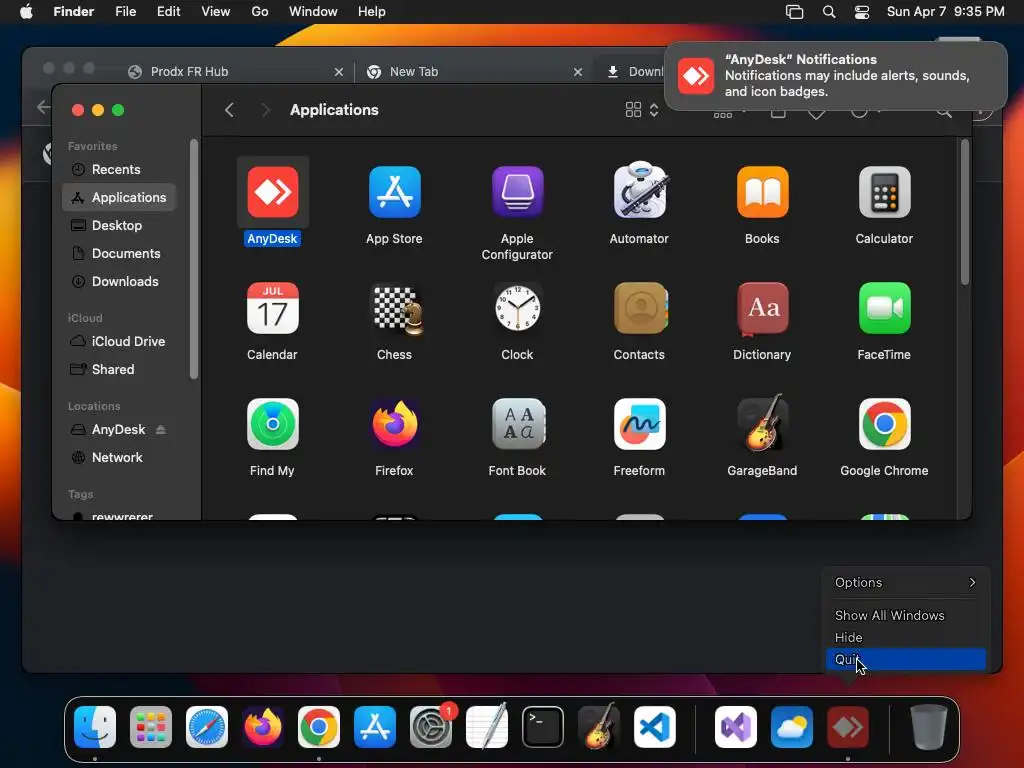Choose Quit in the Dock menu
1024x768 pixels.
[906, 660]
